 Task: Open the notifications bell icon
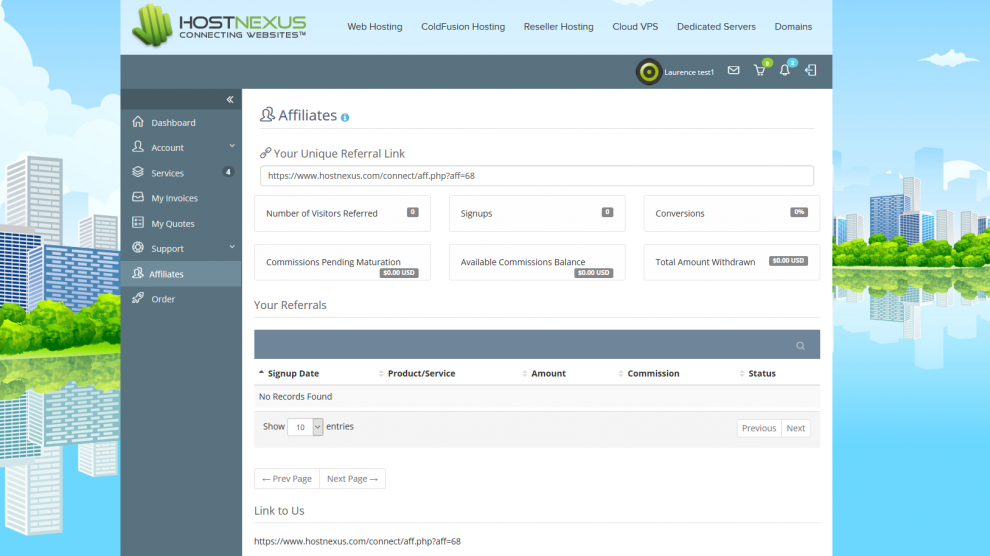[785, 71]
